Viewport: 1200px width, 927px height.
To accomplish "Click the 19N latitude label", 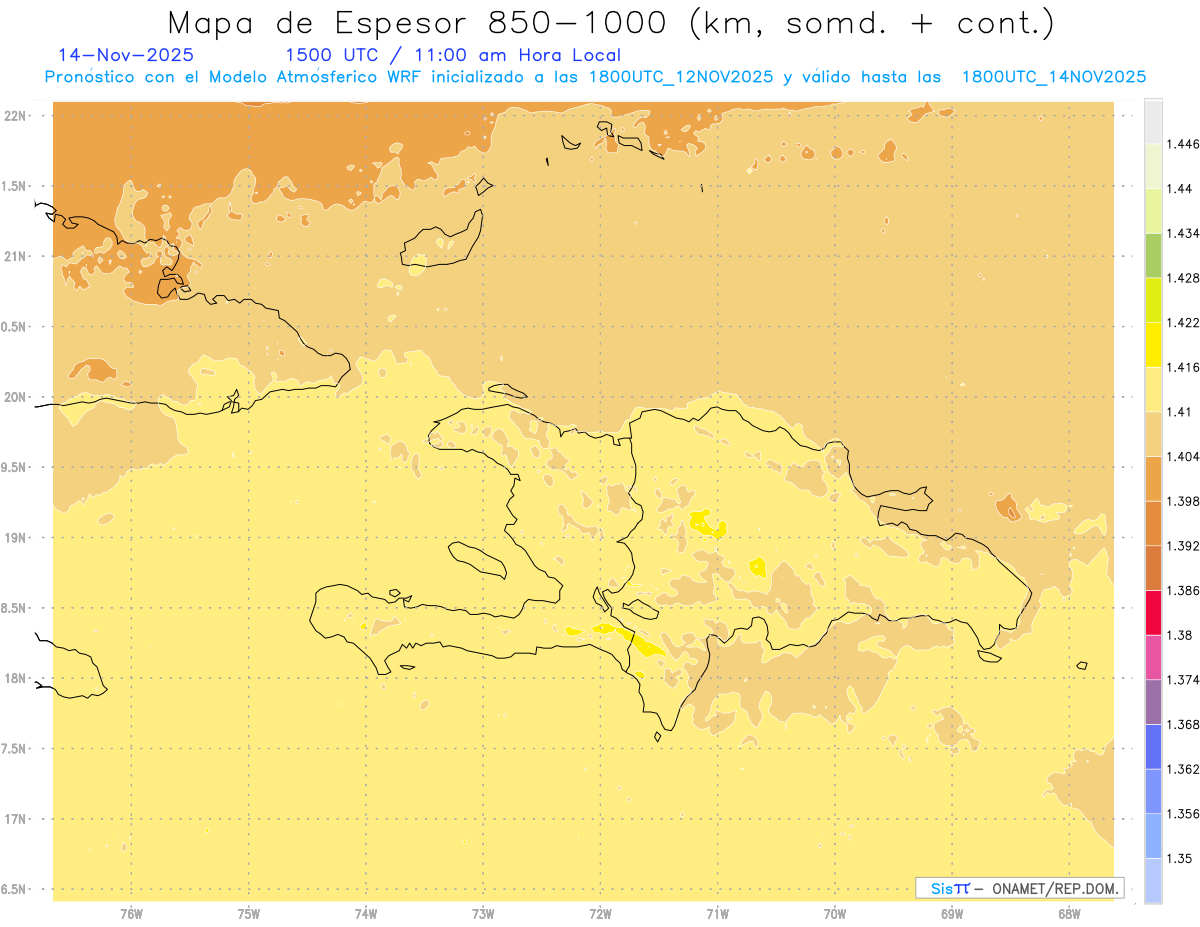I will [15, 538].
